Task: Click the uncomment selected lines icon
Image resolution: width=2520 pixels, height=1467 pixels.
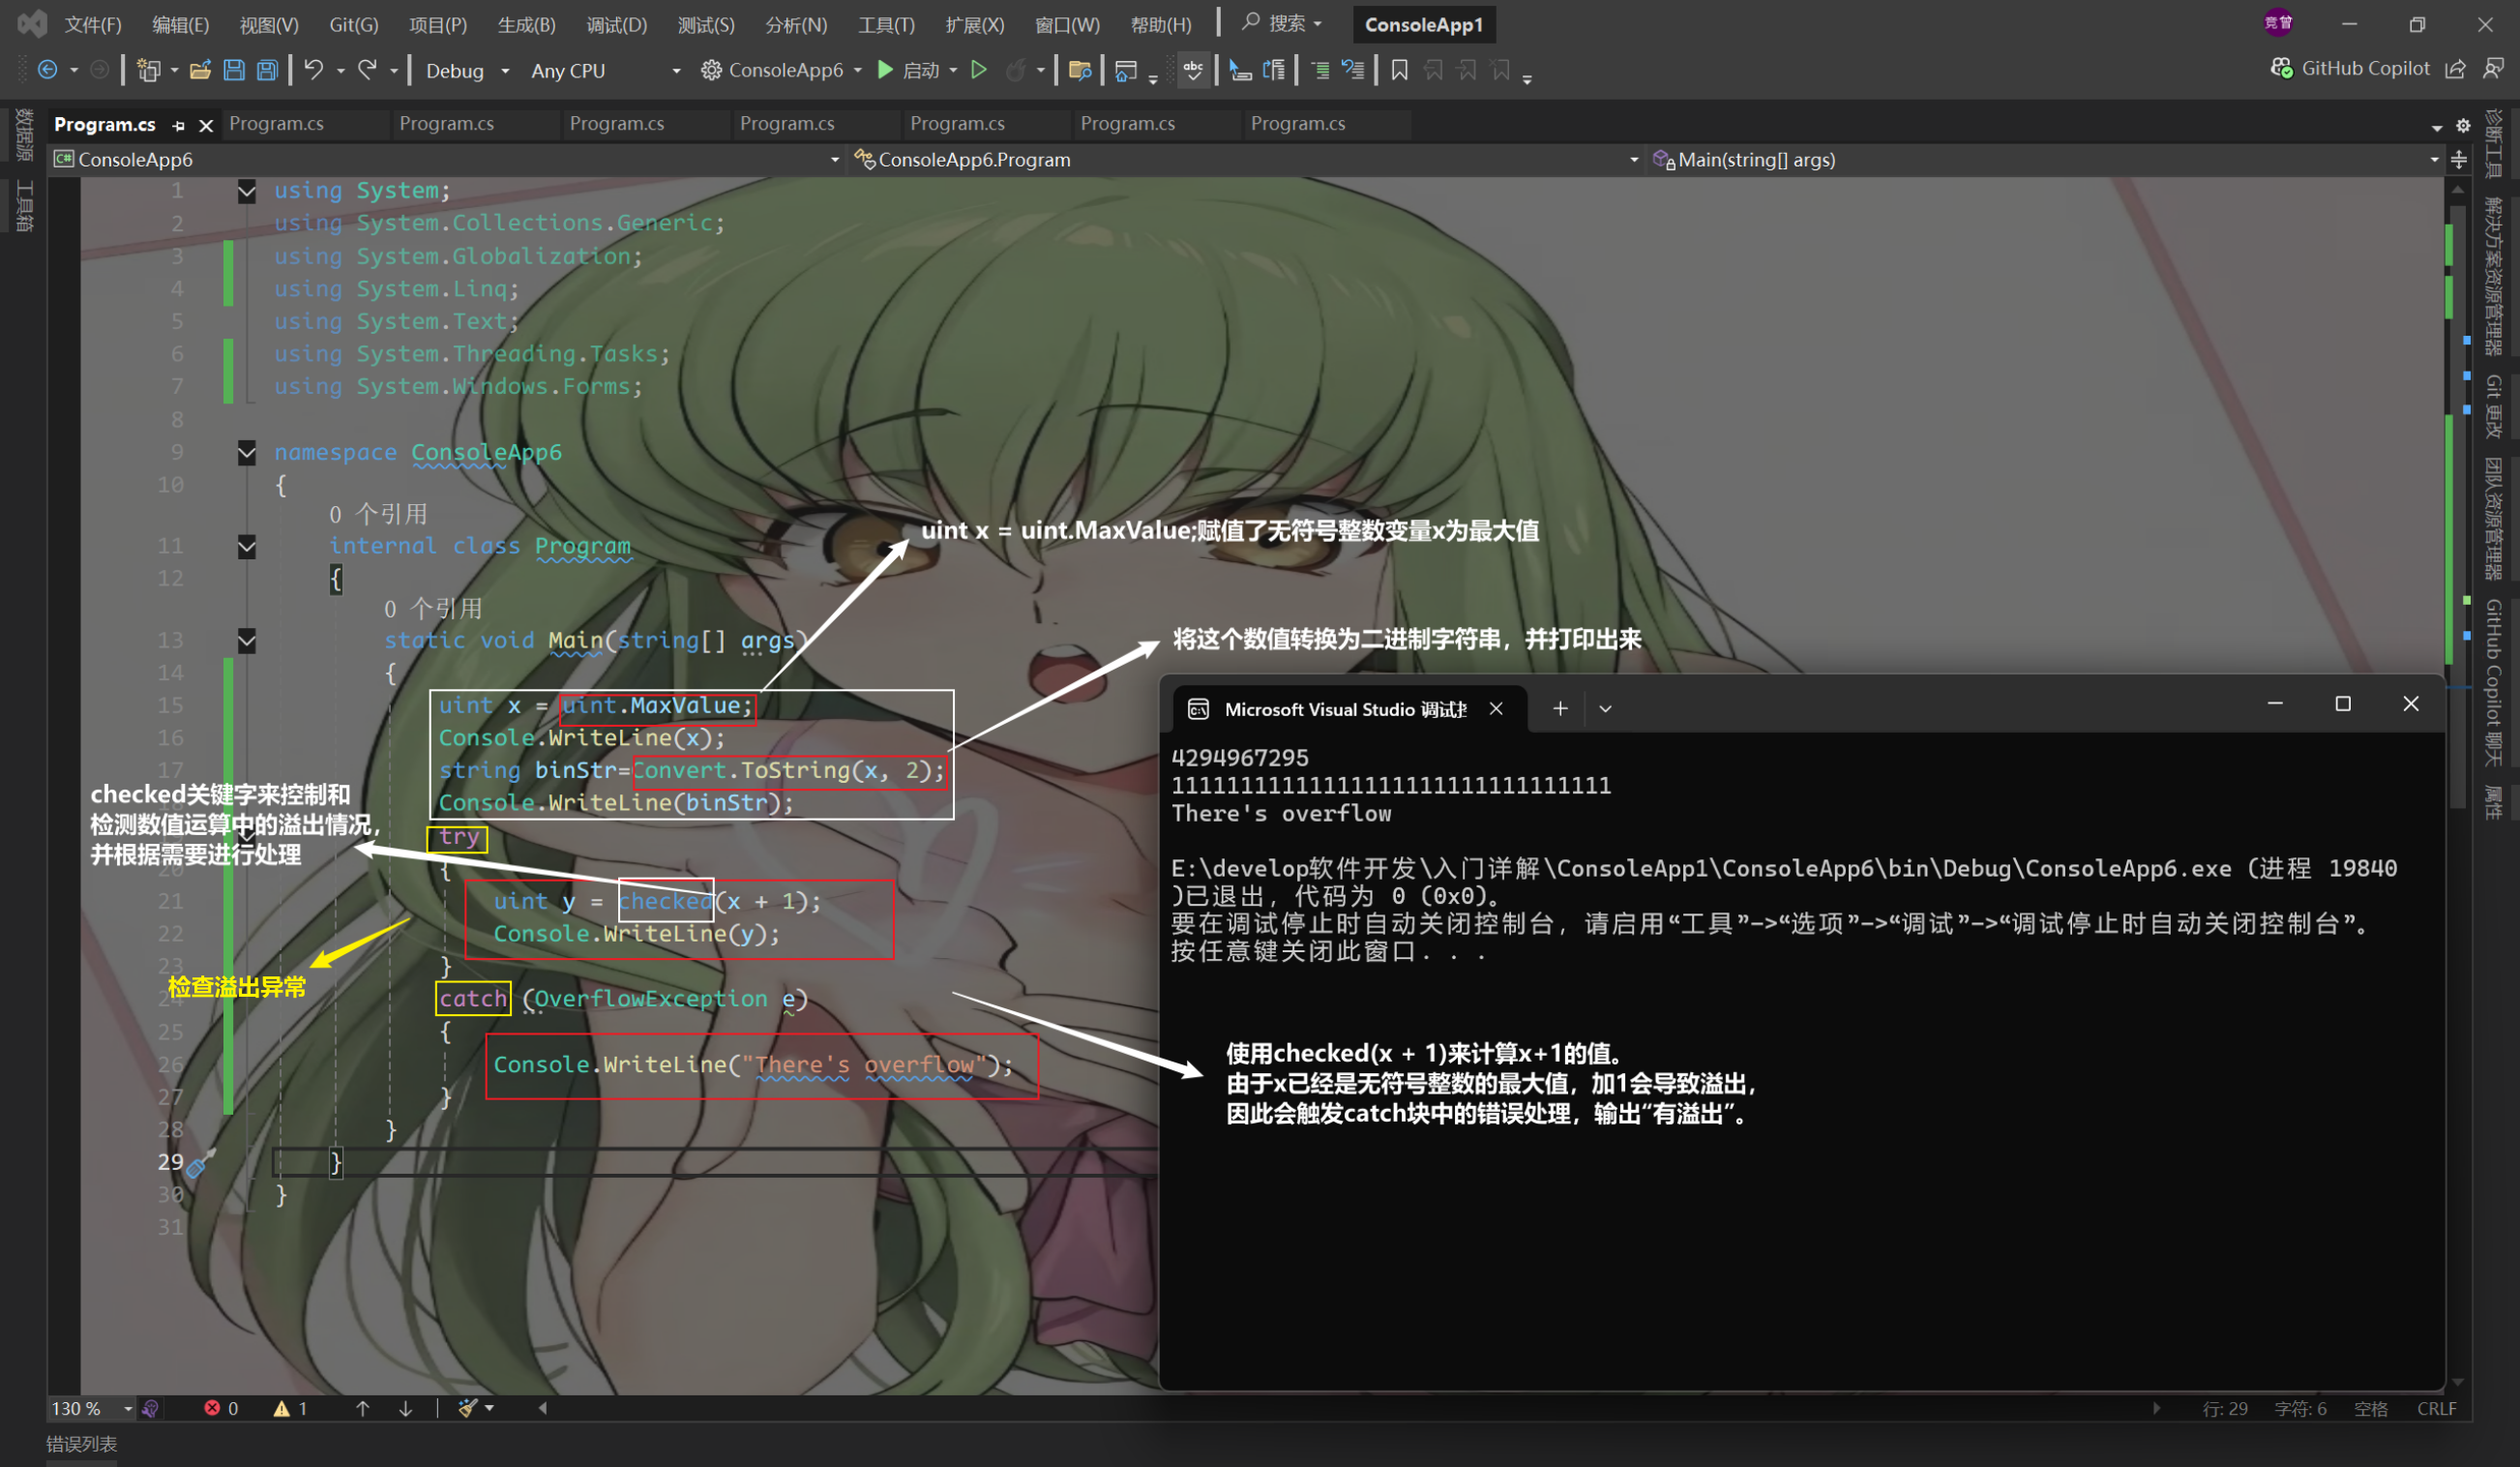Action: (x=1353, y=70)
